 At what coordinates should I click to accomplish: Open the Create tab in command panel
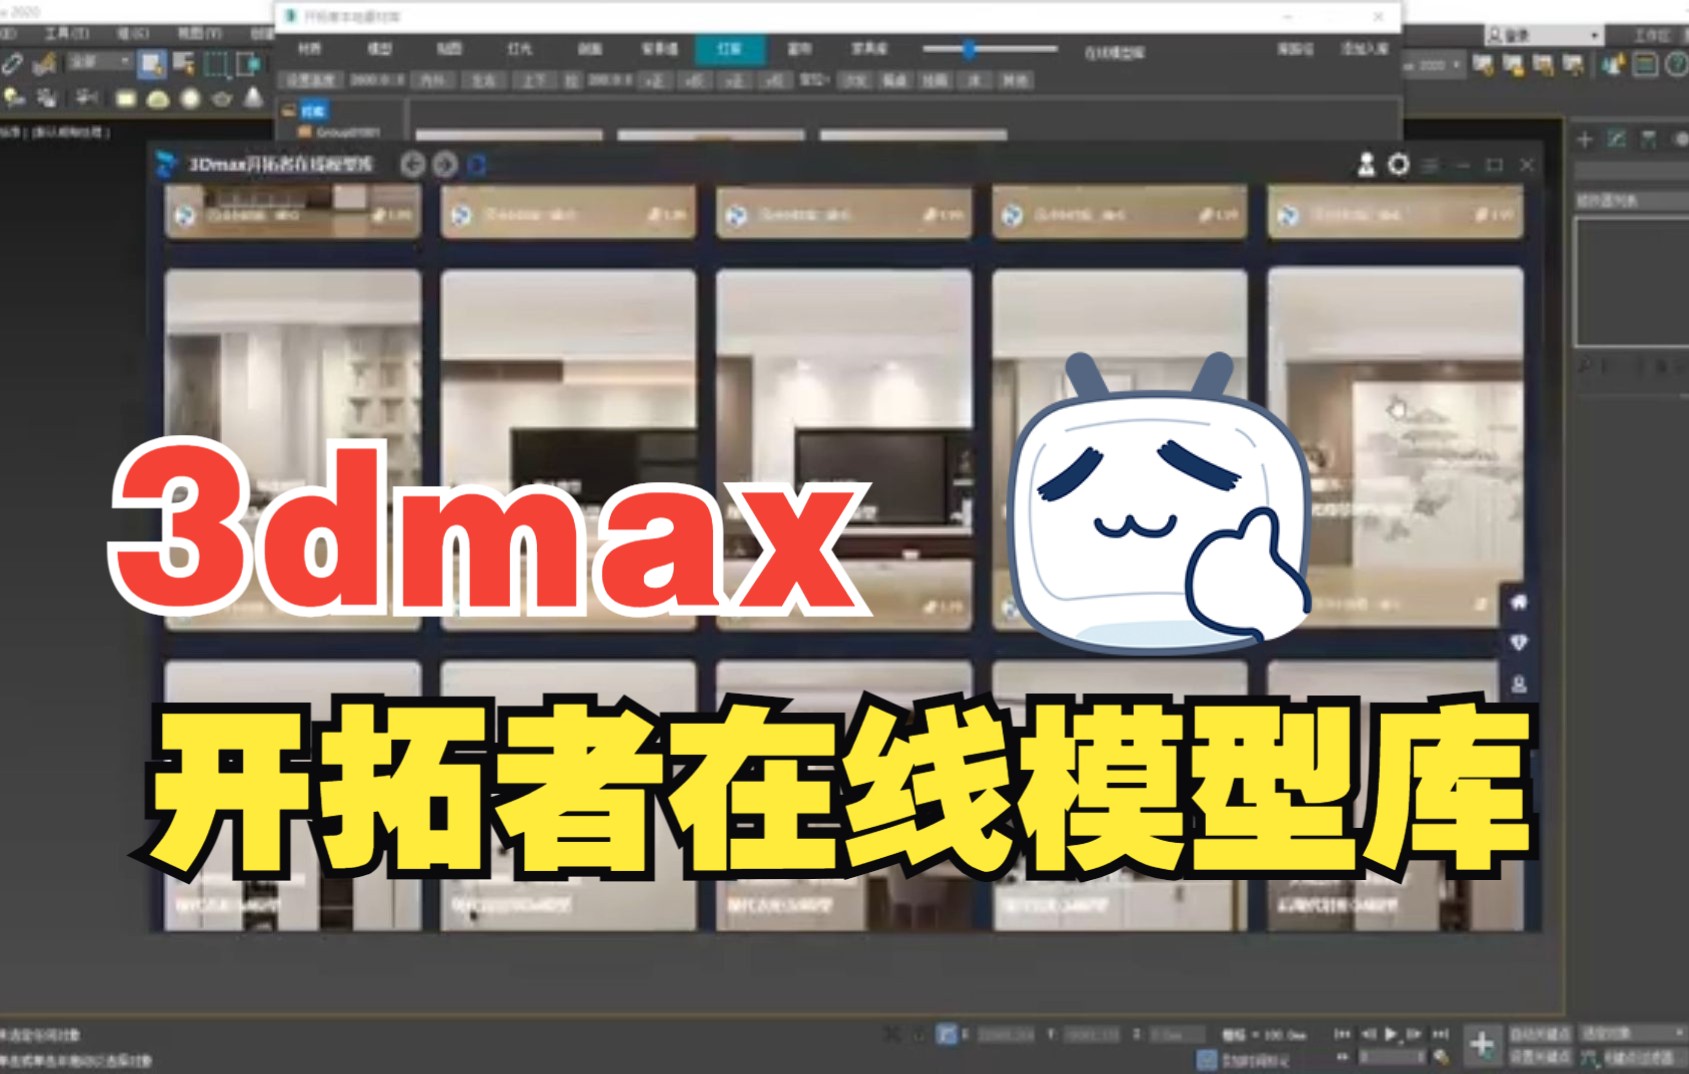[1585, 140]
